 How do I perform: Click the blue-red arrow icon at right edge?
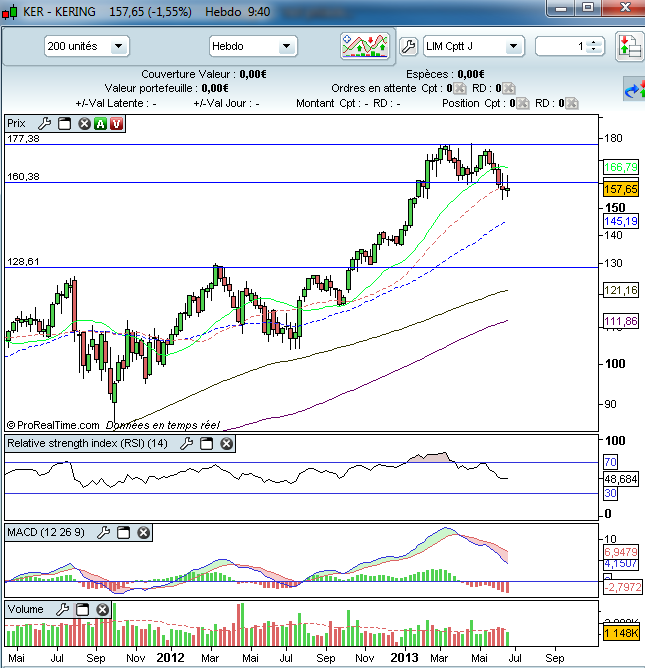[635, 89]
